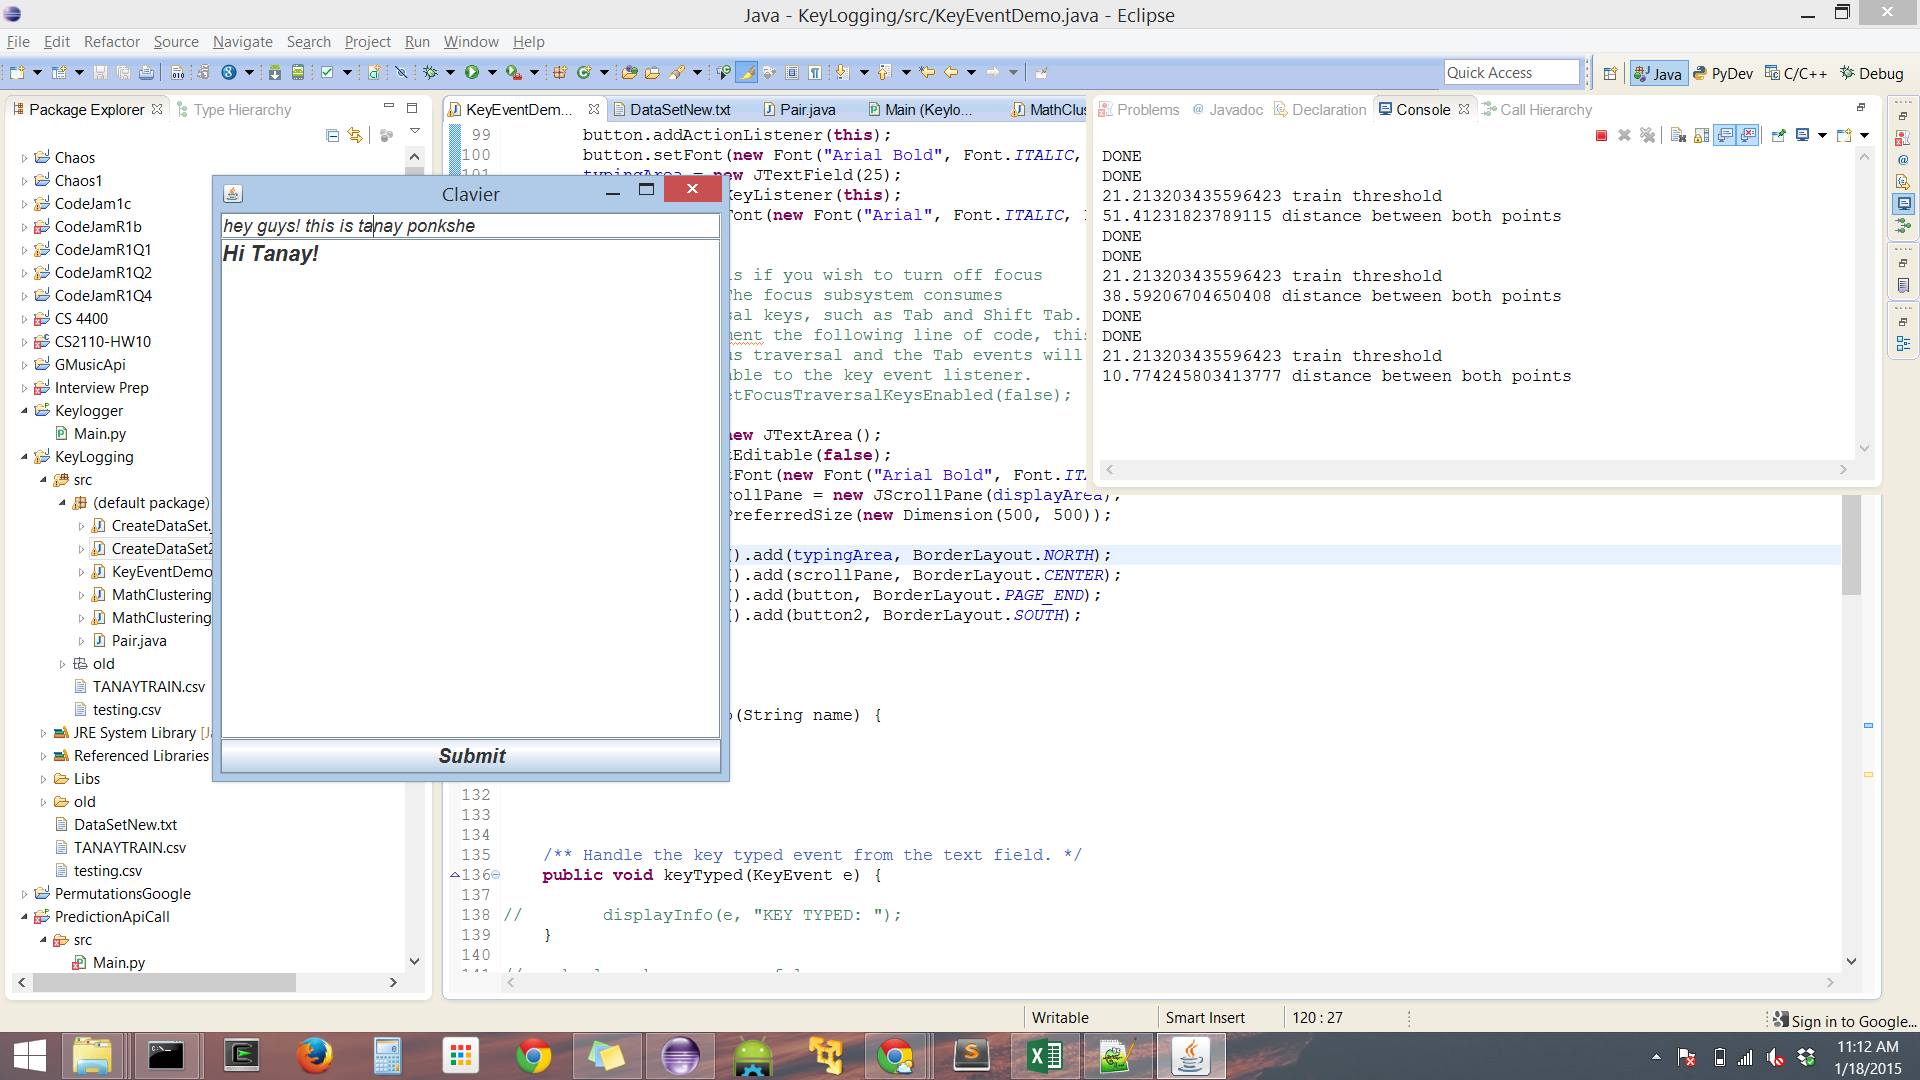The image size is (1920, 1080).
Task: Click the Run green play toolbar icon
Action: click(471, 72)
